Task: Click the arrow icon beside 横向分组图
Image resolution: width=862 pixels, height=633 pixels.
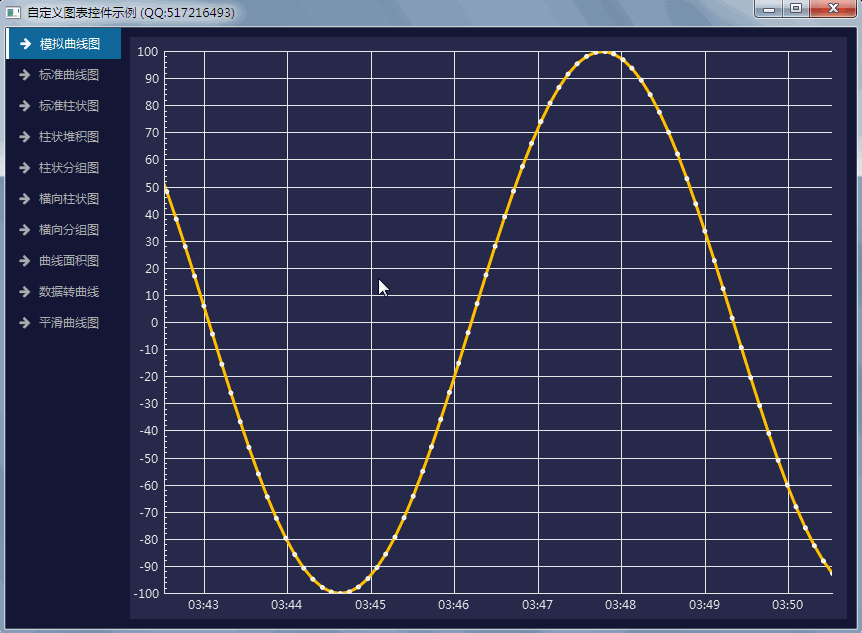Action: point(25,229)
